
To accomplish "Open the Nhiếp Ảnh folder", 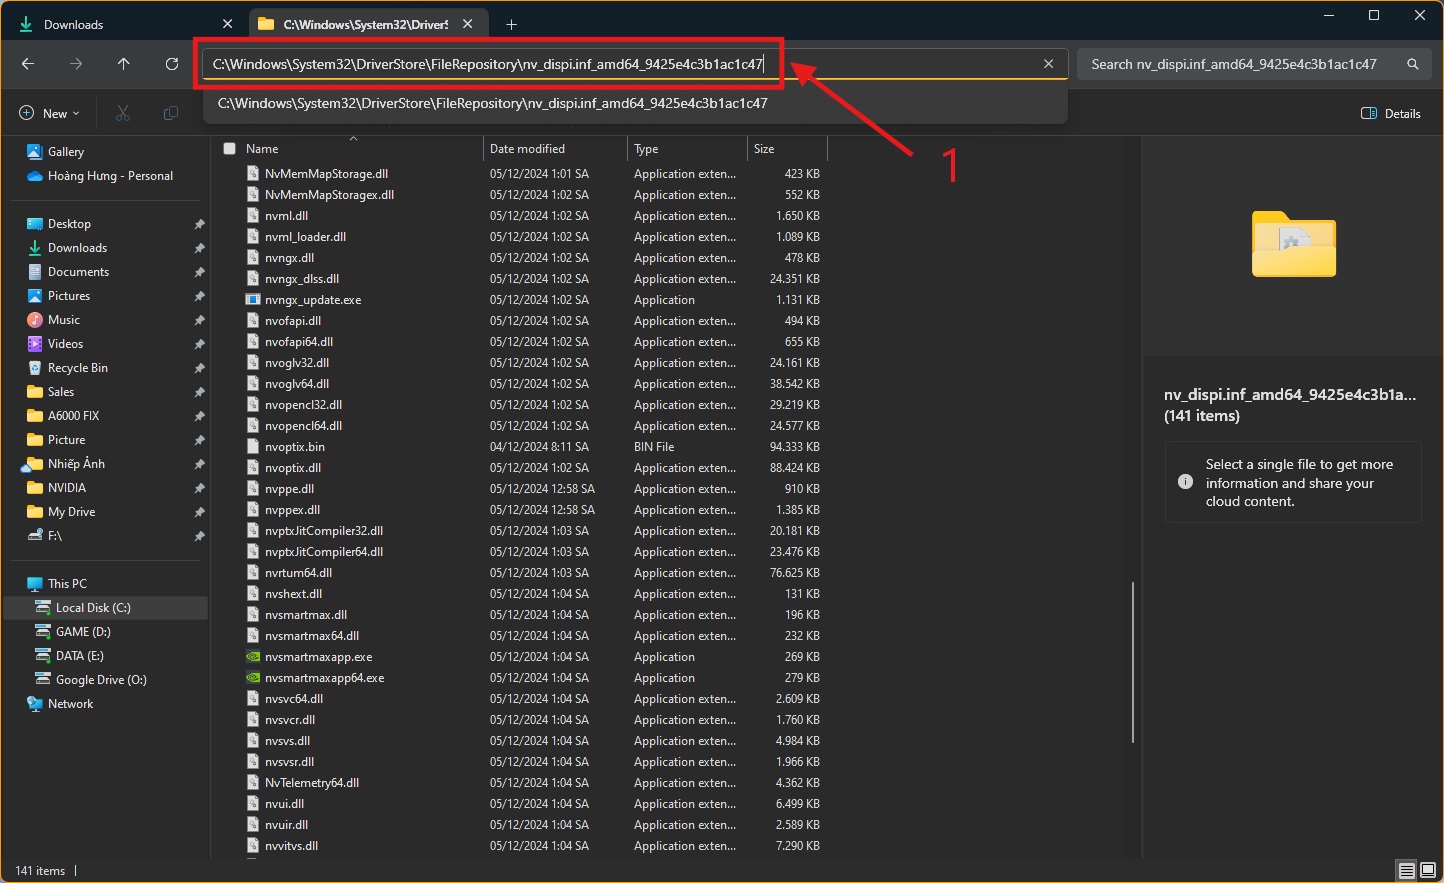I will pyautogui.click(x=76, y=464).
